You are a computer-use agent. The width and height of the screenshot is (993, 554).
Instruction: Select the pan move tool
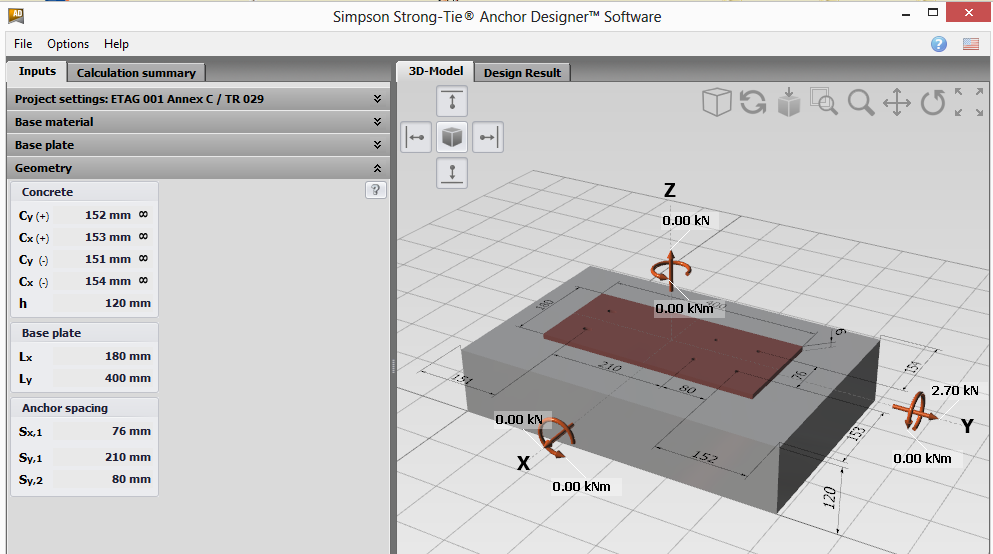(897, 102)
